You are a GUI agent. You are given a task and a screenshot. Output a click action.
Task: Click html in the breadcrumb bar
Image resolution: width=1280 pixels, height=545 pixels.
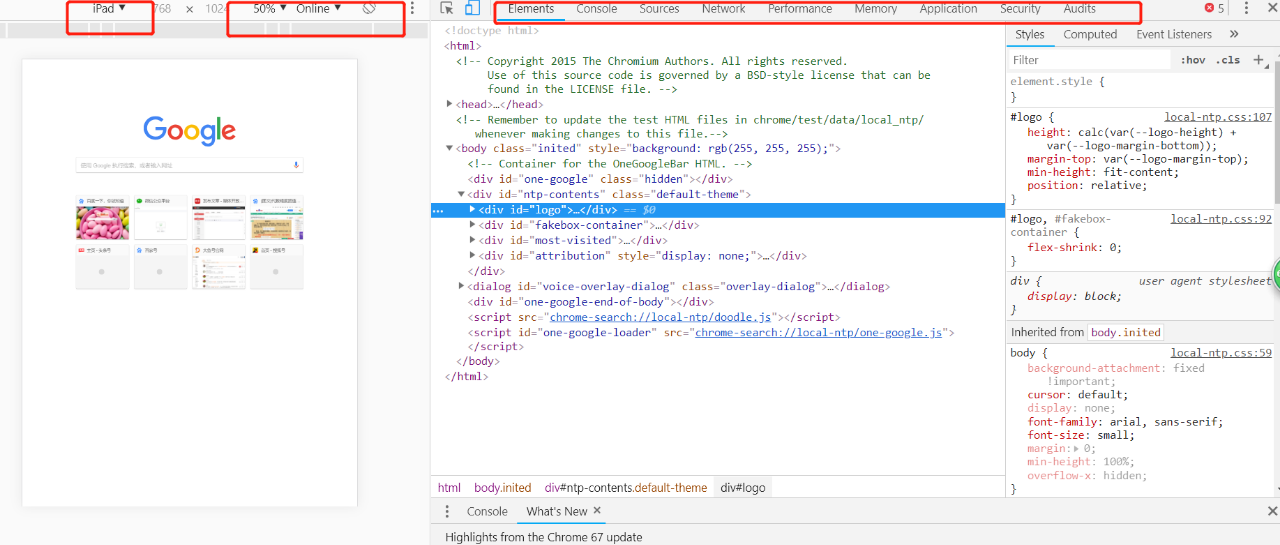(x=449, y=488)
